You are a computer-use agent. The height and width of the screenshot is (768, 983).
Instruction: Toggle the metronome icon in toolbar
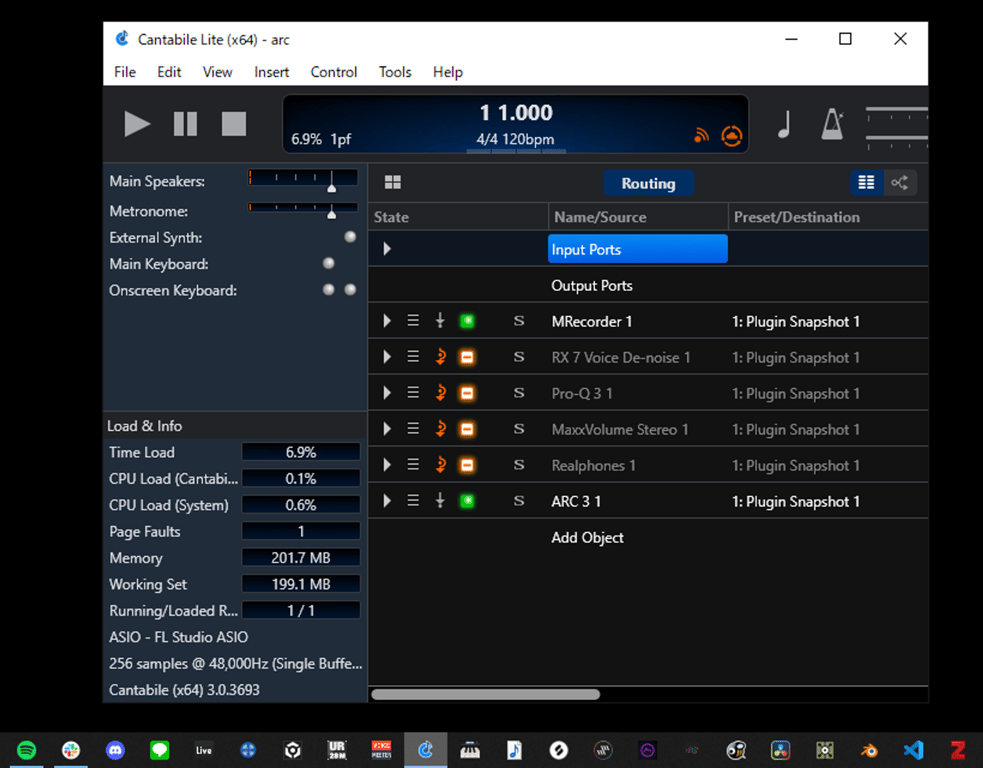click(x=833, y=124)
